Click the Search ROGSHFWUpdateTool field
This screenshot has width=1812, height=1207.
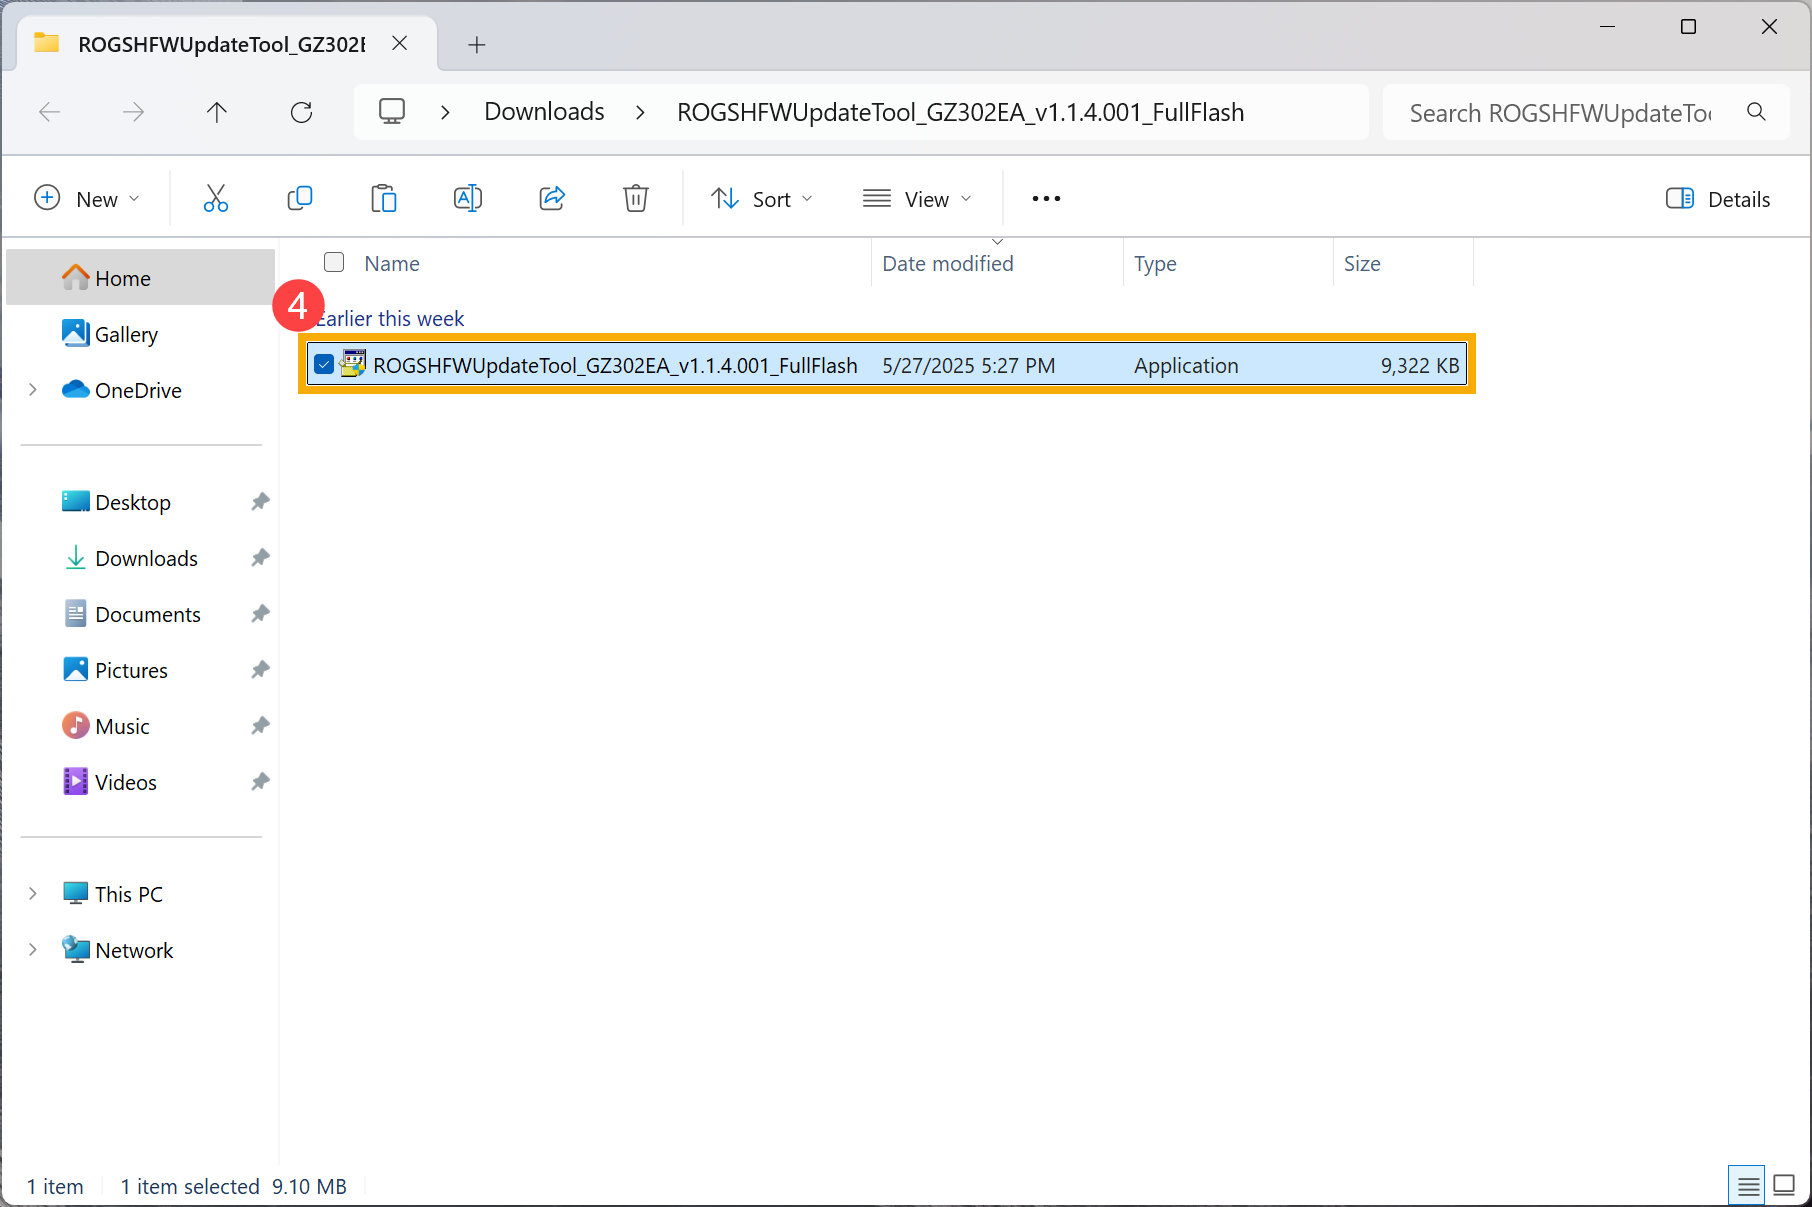pyautogui.click(x=1586, y=112)
